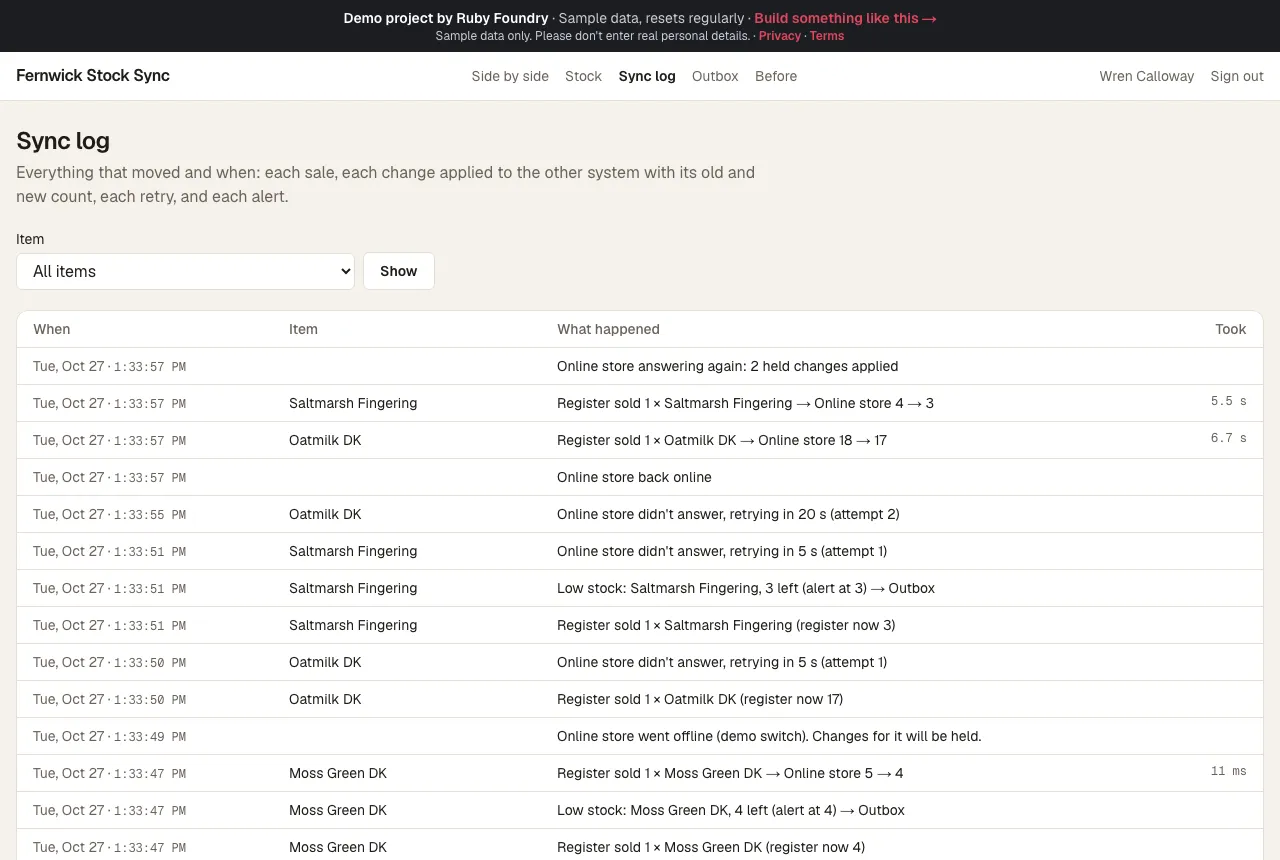The image size is (1280, 860).
Task: Click Saltmarsh Fingering 'retrying in 5 s (attempt 1)' entry
Action: tap(722, 551)
